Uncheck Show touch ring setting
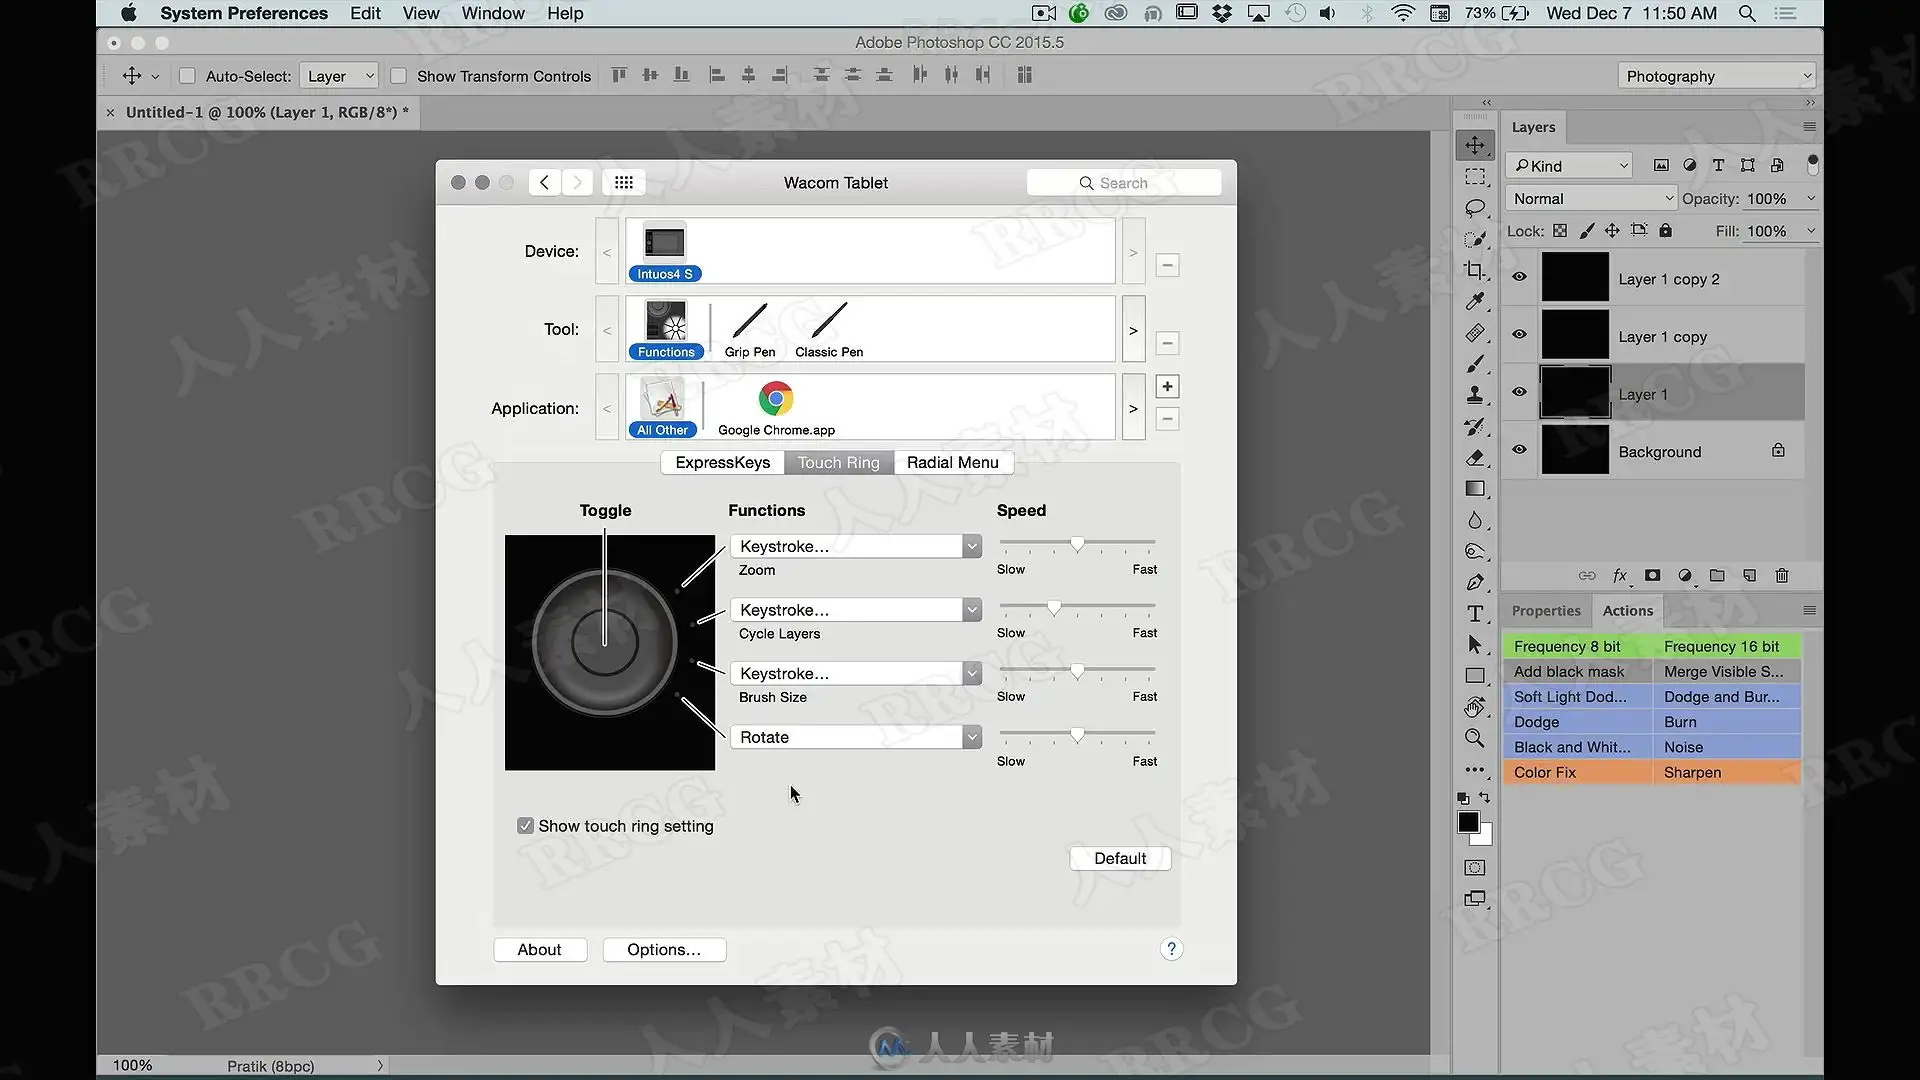The width and height of the screenshot is (1920, 1080). (x=525, y=826)
